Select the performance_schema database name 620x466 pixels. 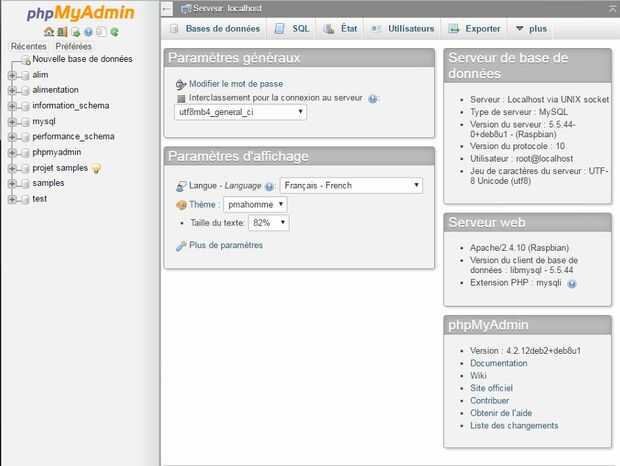[x=74, y=136]
